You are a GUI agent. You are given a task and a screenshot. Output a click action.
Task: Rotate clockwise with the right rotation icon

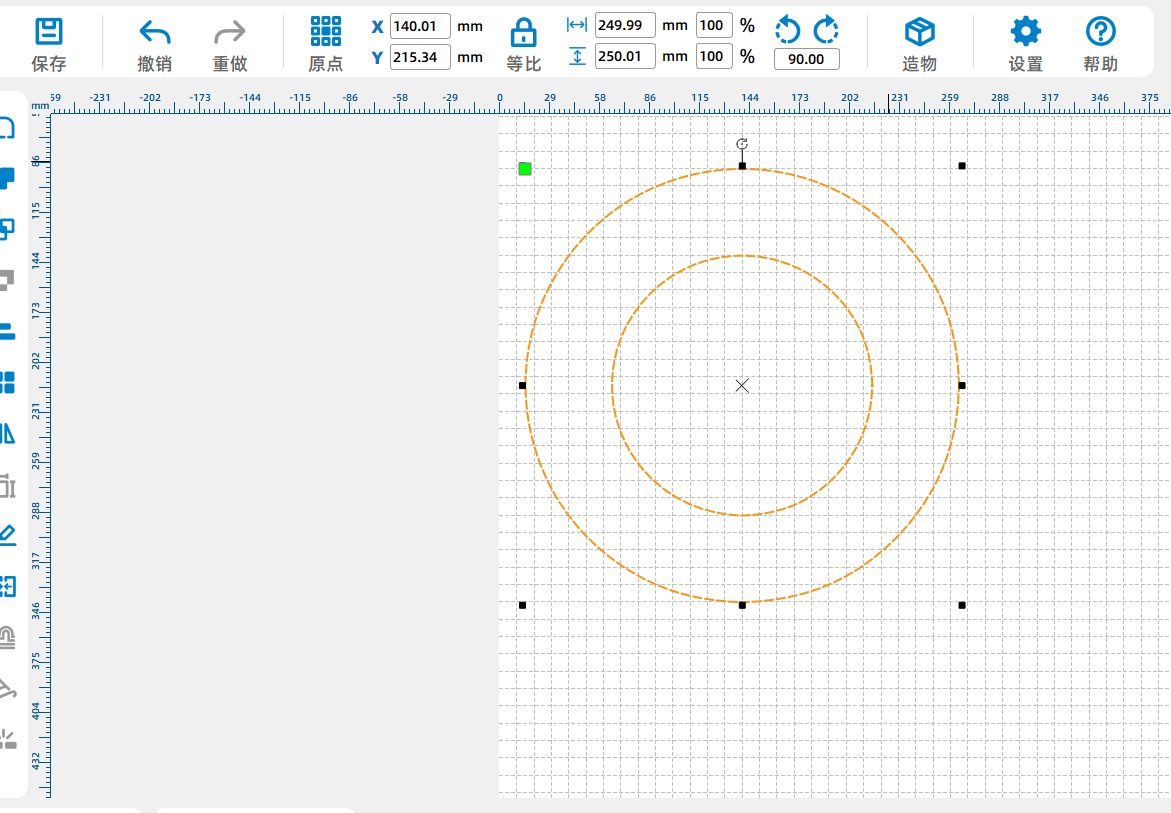tap(826, 30)
